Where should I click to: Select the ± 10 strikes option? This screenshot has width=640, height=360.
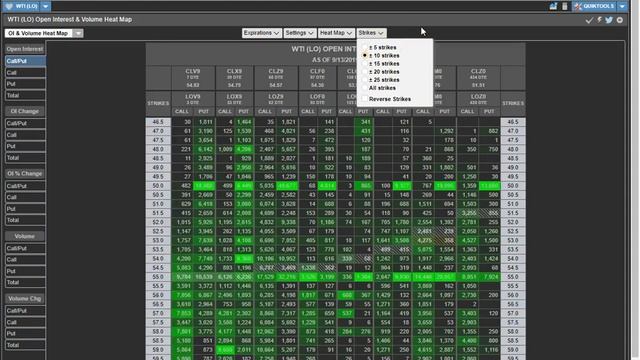coord(380,56)
